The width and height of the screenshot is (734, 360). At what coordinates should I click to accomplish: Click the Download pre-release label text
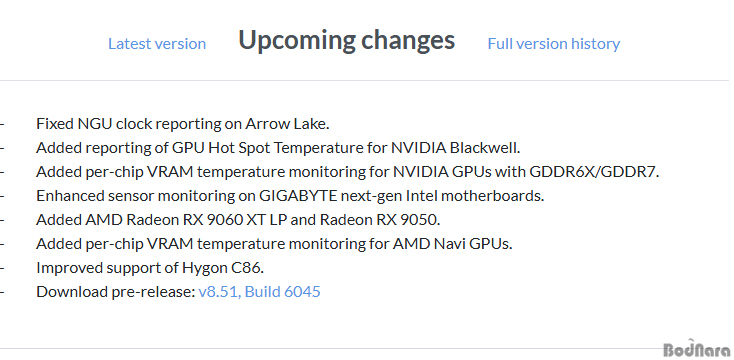coord(116,292)
